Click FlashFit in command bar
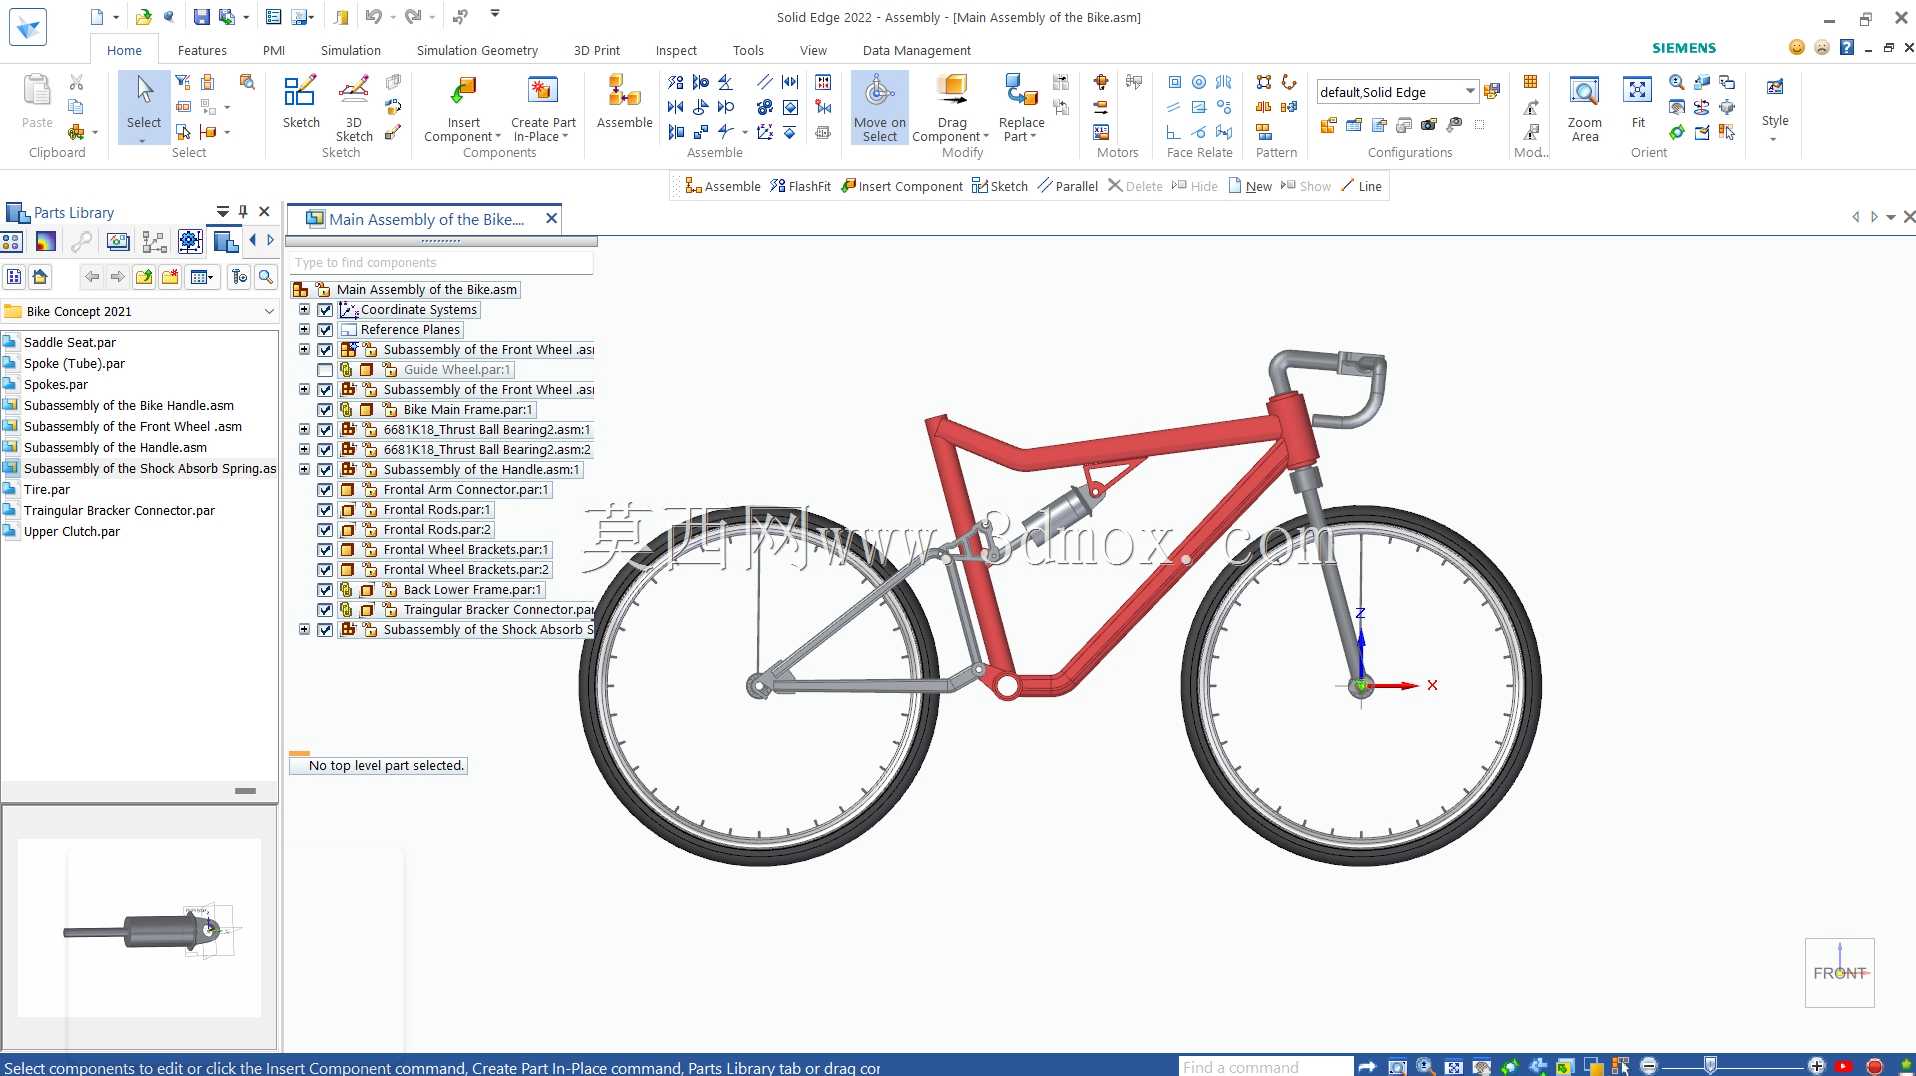This screenshot has height=1076, width=1916. point(801,186)
